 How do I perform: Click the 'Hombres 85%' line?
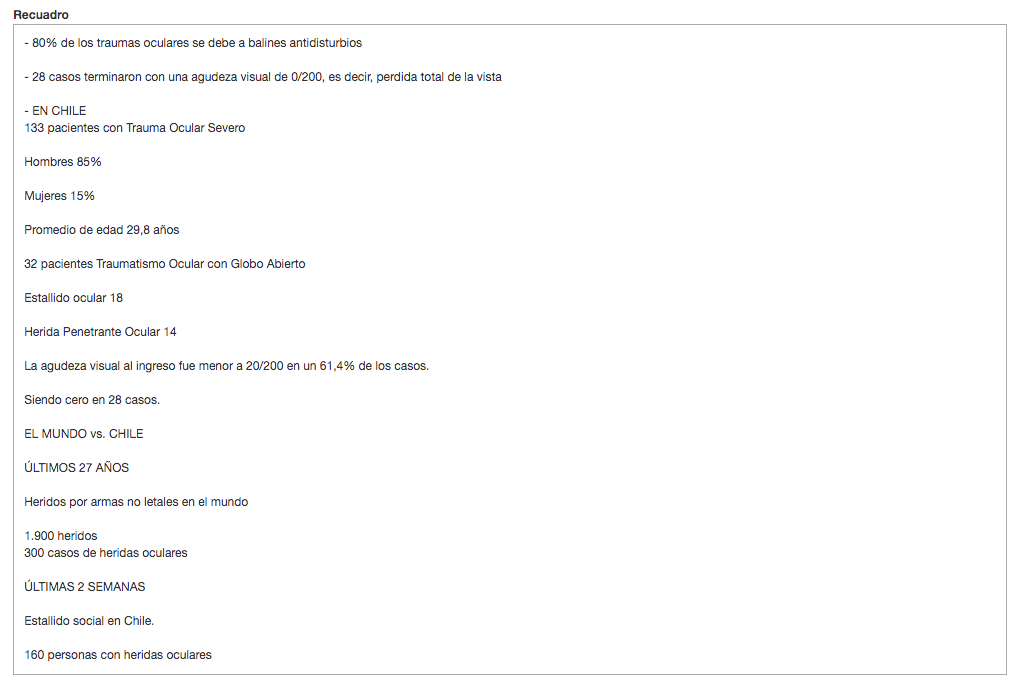pyautogui.click(x=63, y=162)
